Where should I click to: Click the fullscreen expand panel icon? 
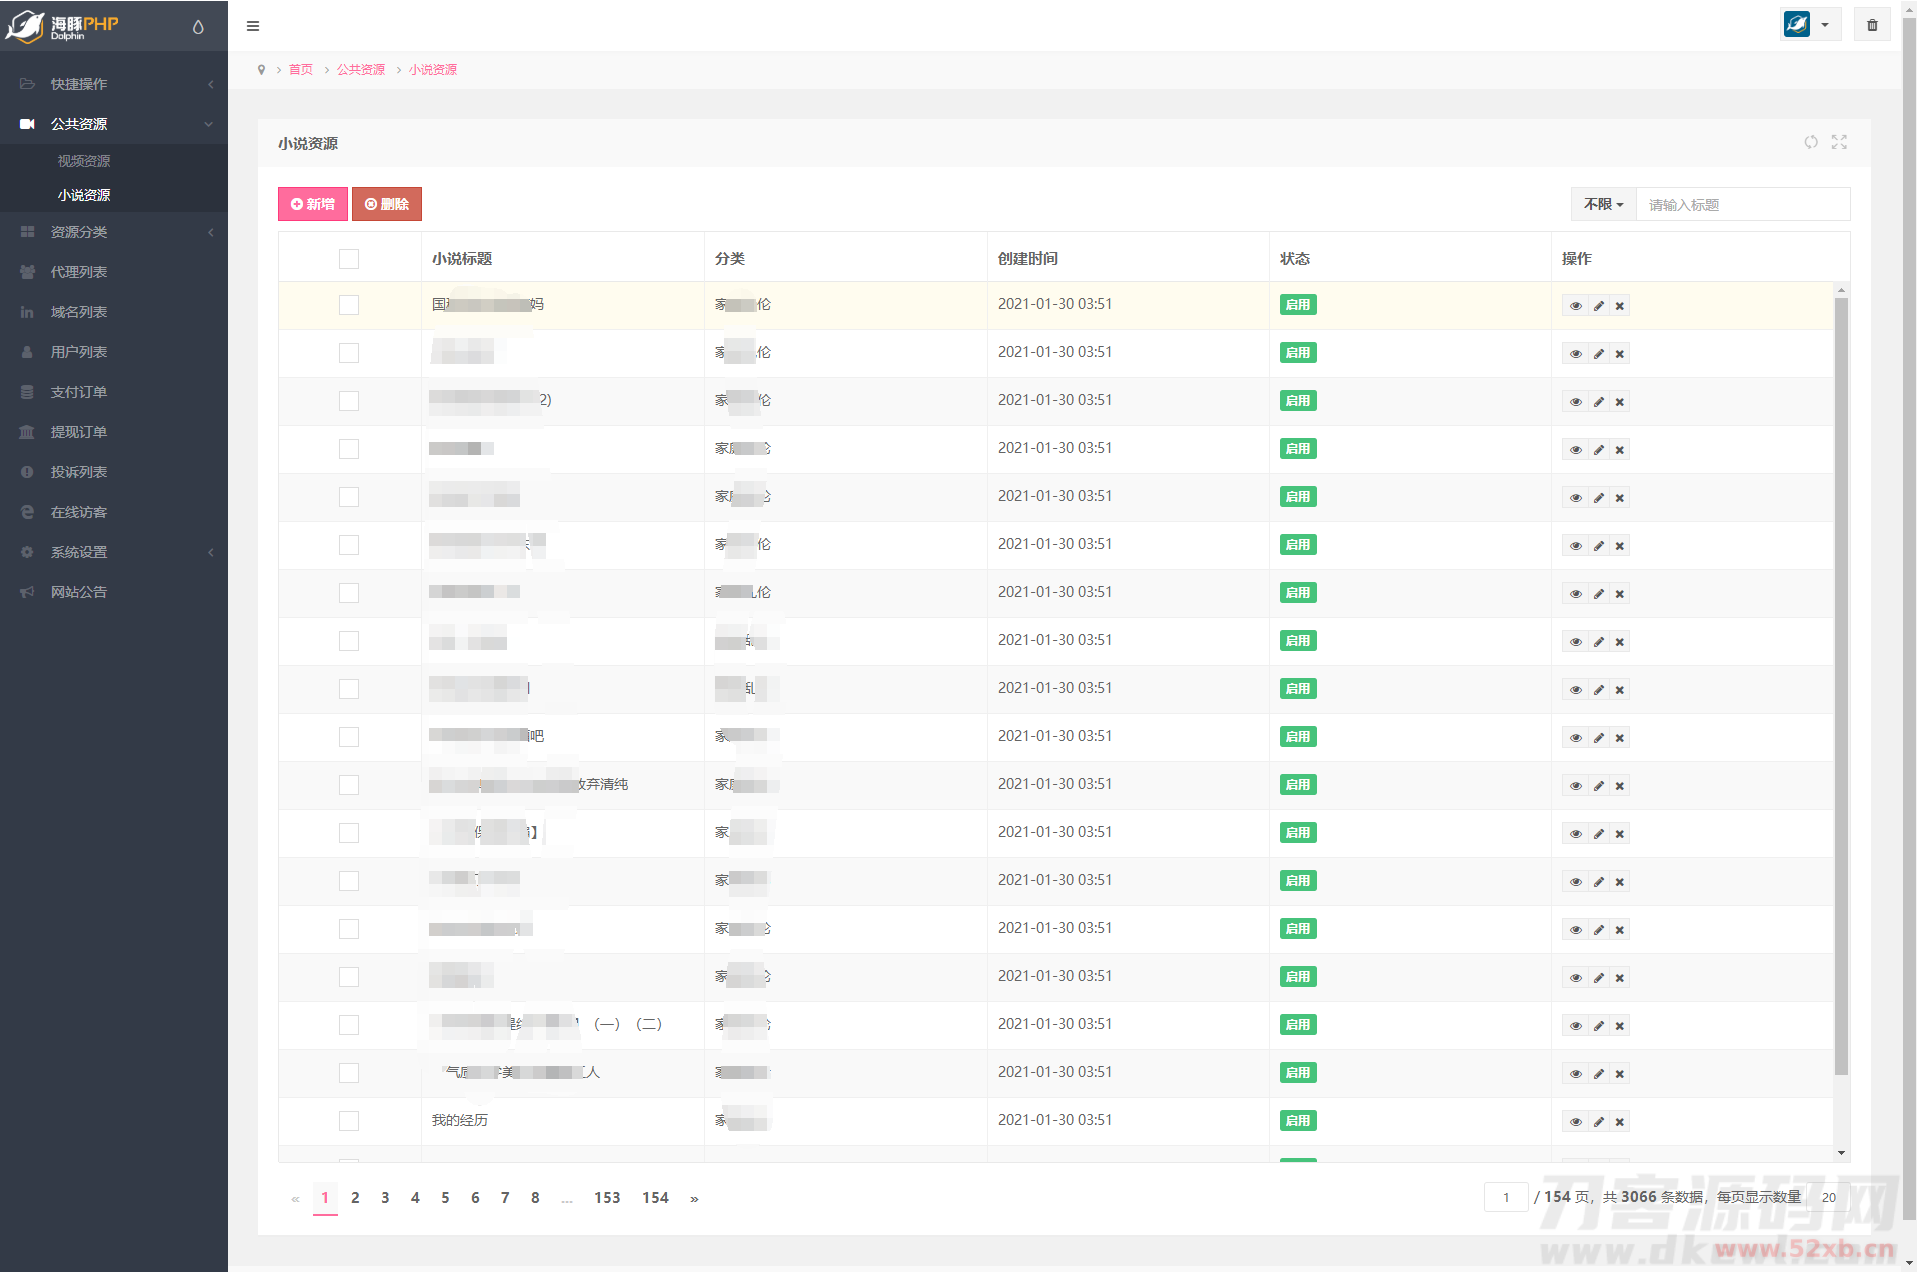coord(1839,142)
